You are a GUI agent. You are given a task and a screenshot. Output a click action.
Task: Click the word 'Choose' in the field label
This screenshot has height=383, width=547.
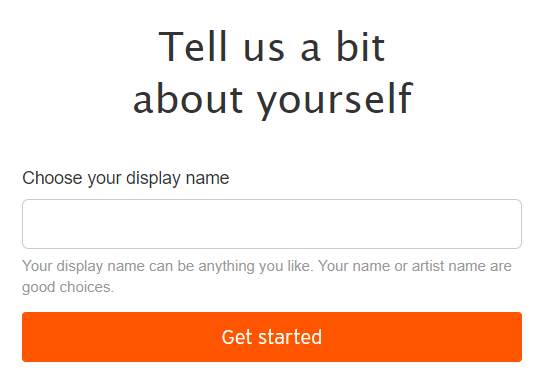(x=52, y=178)
